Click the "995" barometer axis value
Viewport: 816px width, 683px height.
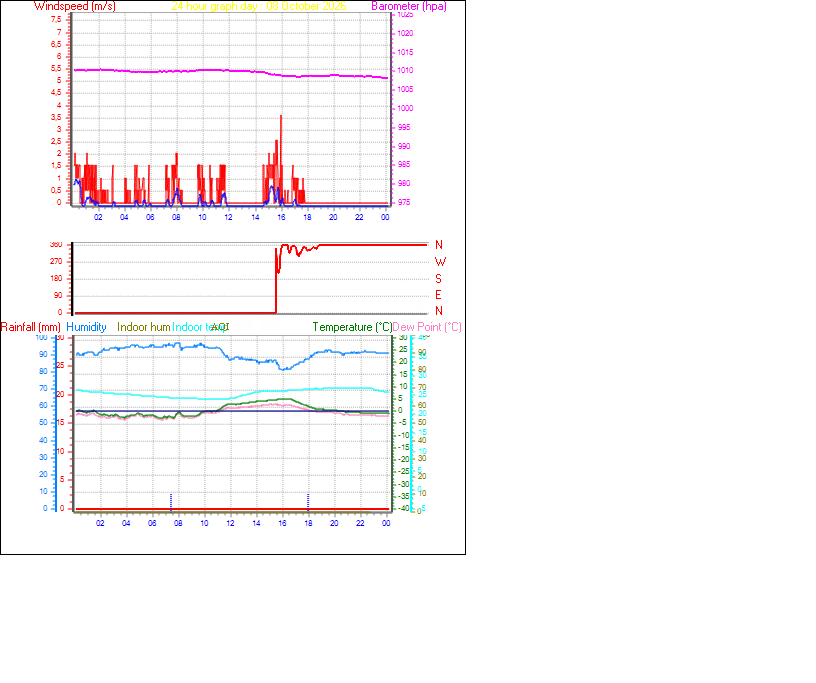click(404, 127)
